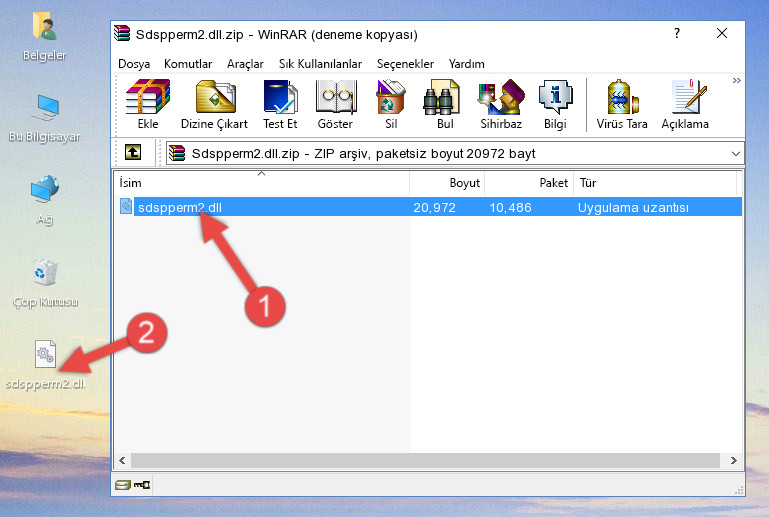The height and width of the screenshot is (517, 769).
Task: Expand the hidden toolbar items chevron
Action: (736, 80)
